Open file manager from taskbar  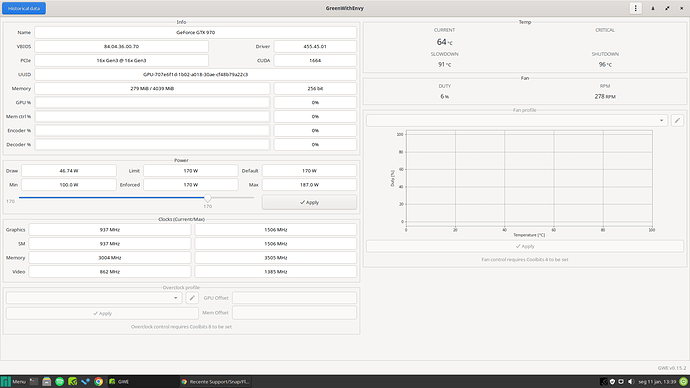[x=47, y=381]
